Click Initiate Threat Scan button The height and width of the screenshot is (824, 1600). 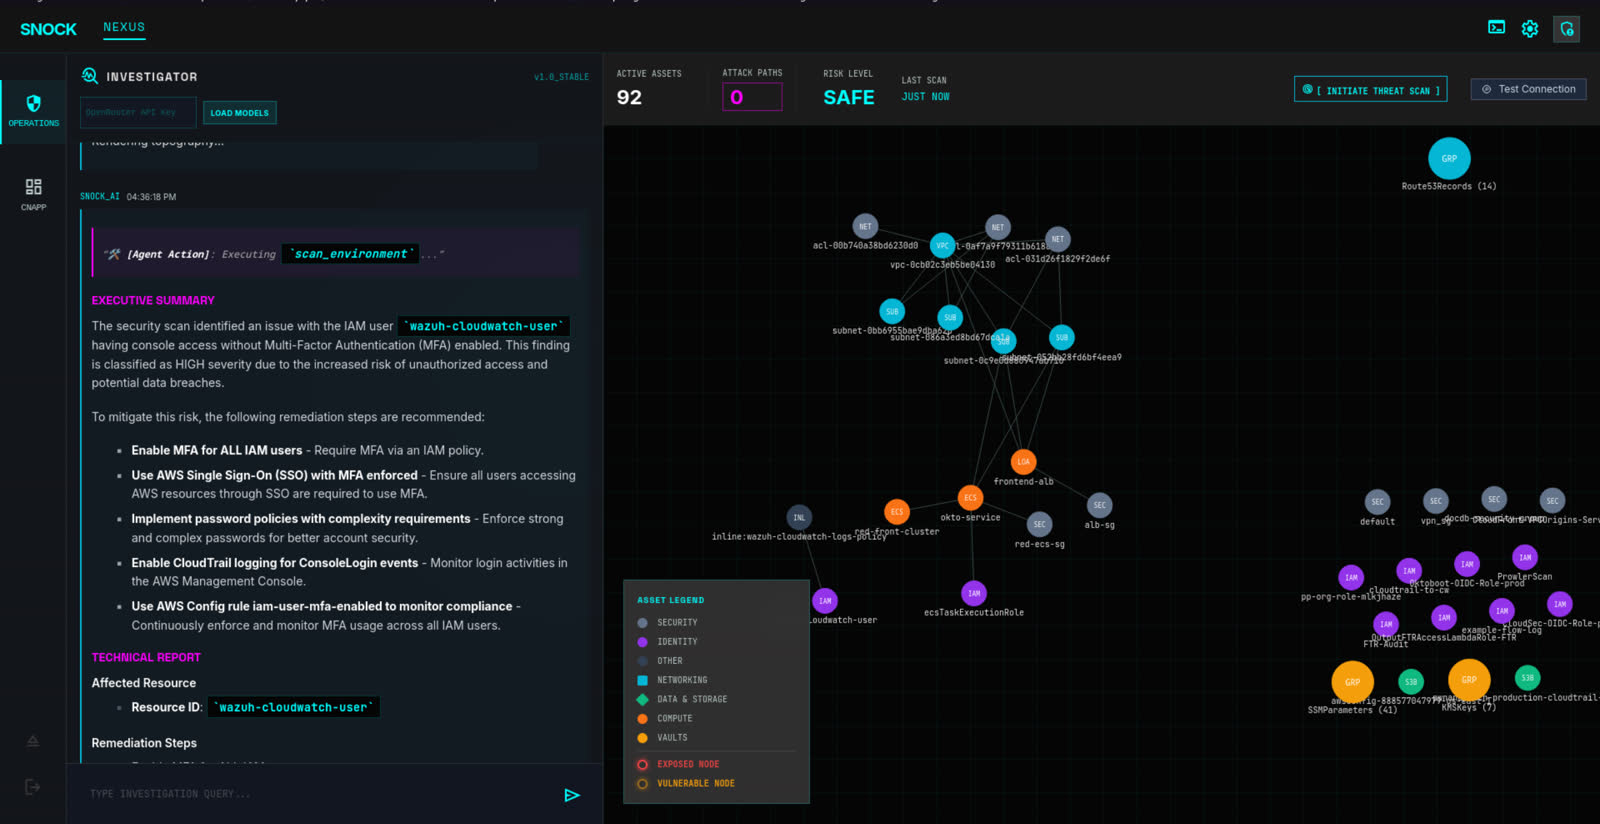click(x=1371, y=90)
